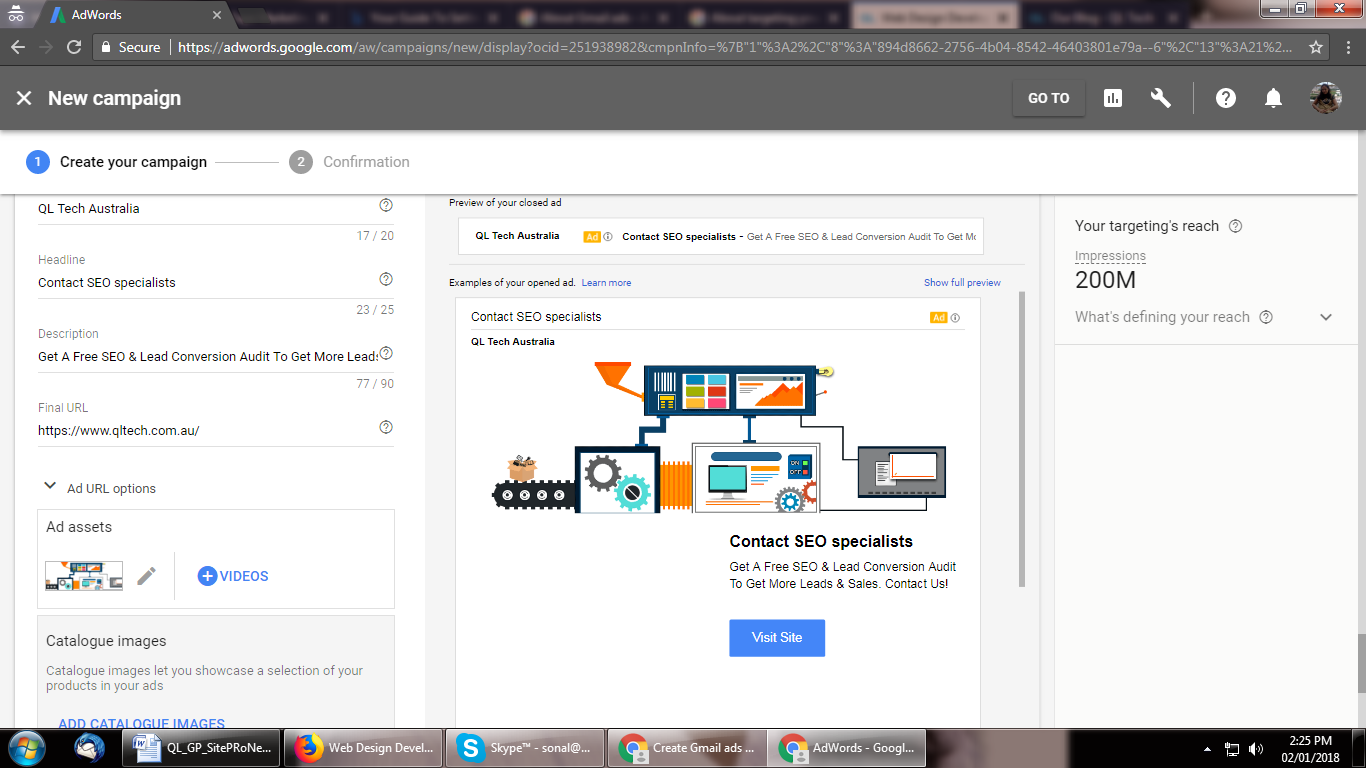Open the reports chart icon
The height and width of the screenshot is (768, 1366).
[x=1113, y=98]
